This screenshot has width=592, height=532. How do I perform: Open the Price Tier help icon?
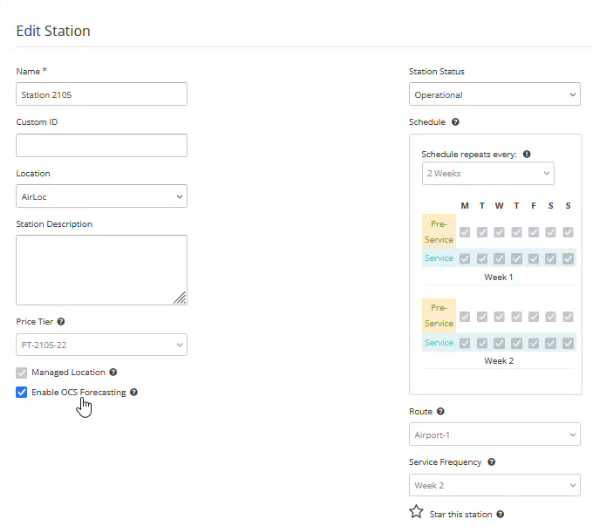click(x=61, y=322)
